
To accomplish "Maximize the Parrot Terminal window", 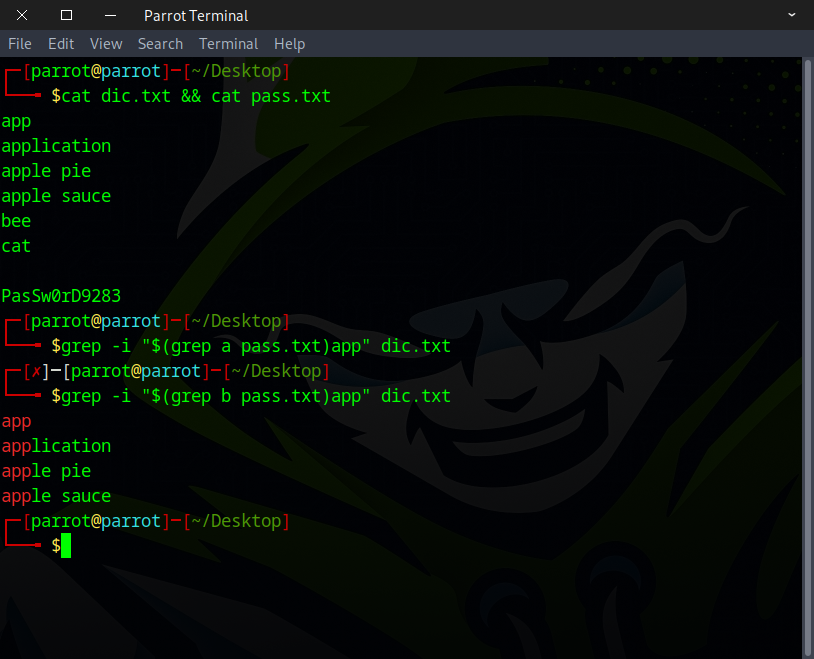I will tap(66, 15).
